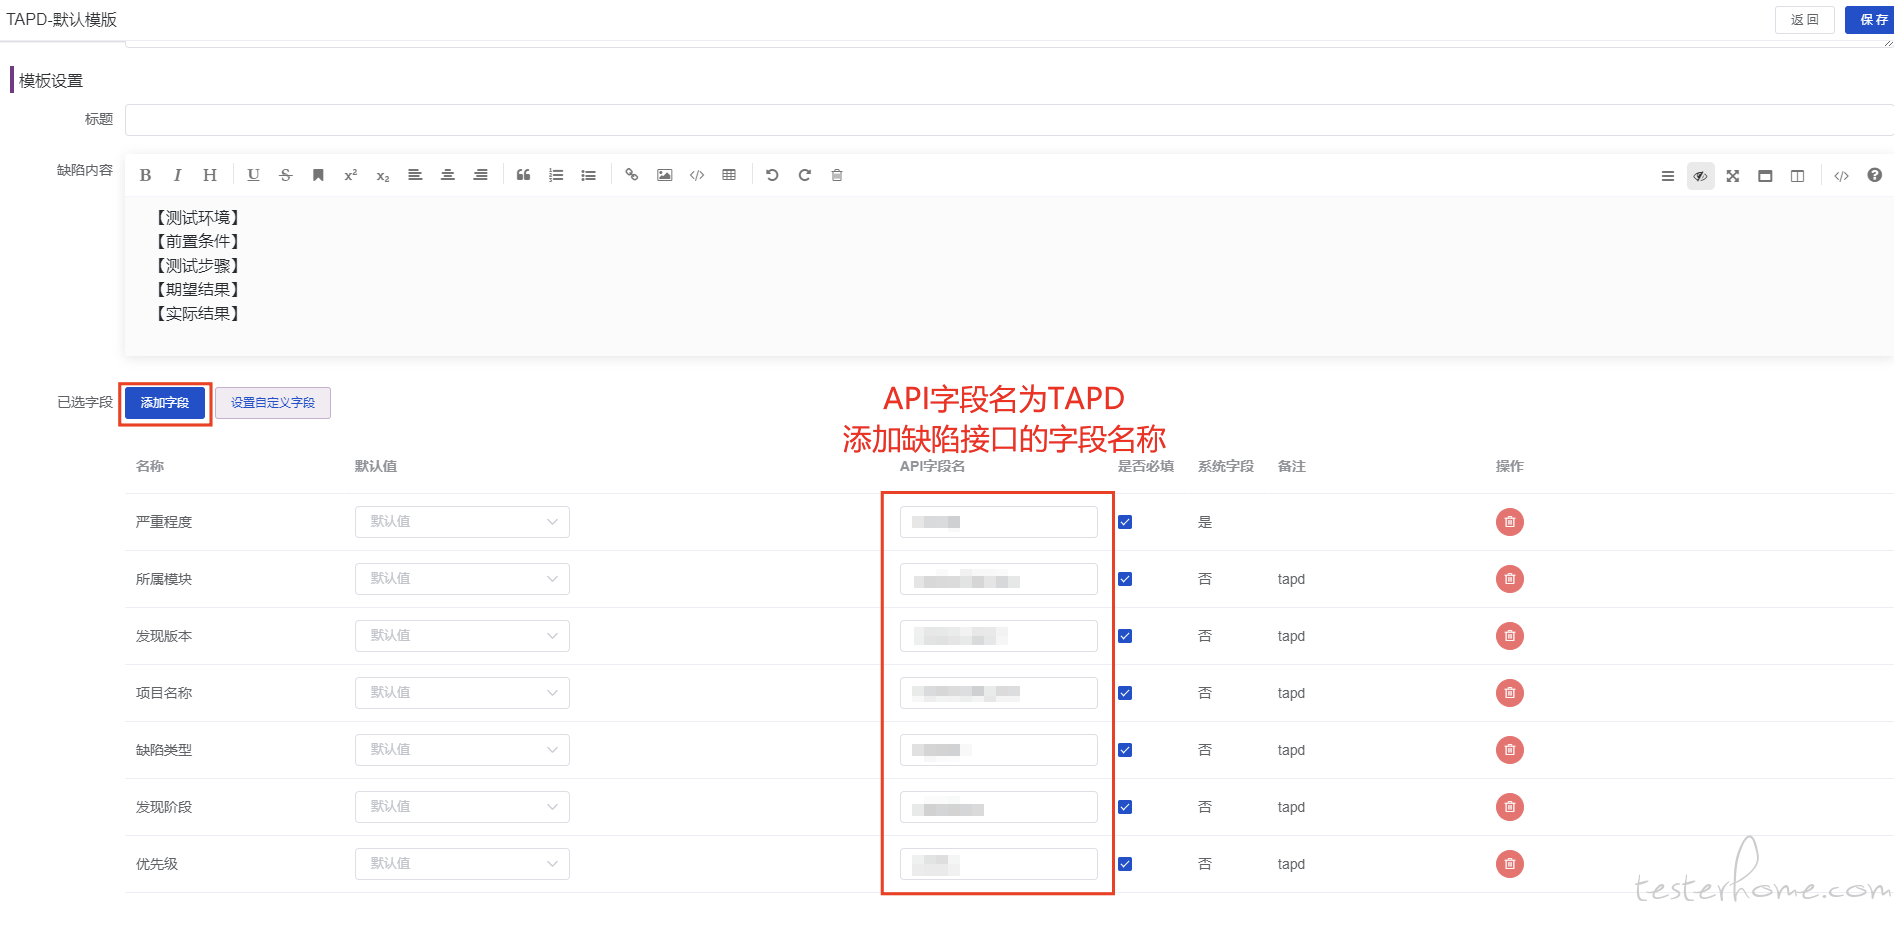The width and height of the screenshot is (1894, 927).
Task: Insert a hyperlink
Action: coord(632,175)
